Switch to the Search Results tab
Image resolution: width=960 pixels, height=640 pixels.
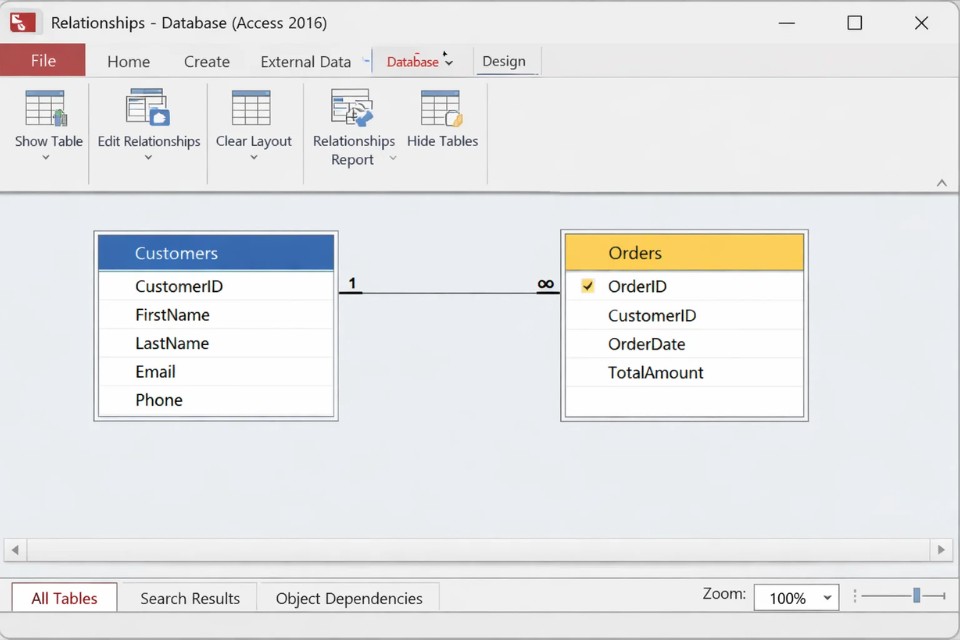tap(189, 598)
